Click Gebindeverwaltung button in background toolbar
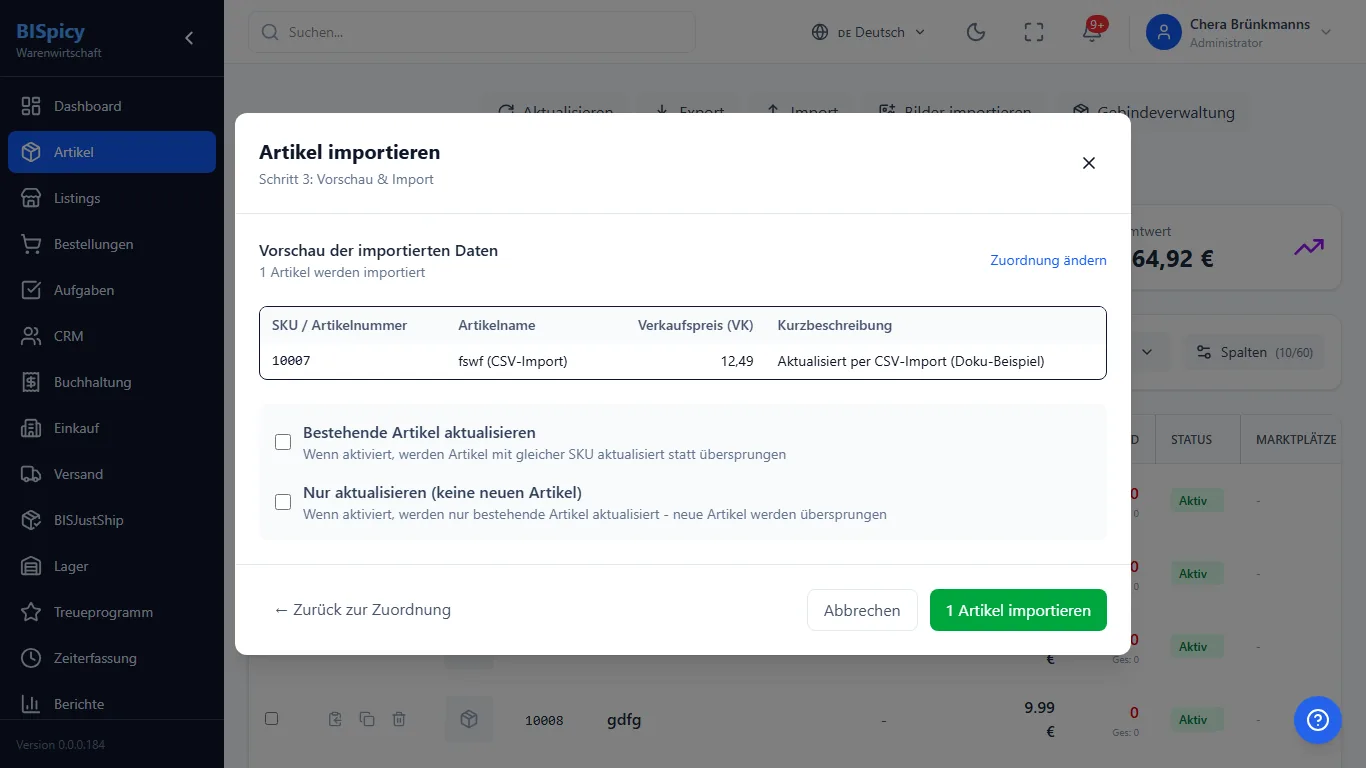The width and height of the screenshot is (1366, 768). pos(1154,113)
